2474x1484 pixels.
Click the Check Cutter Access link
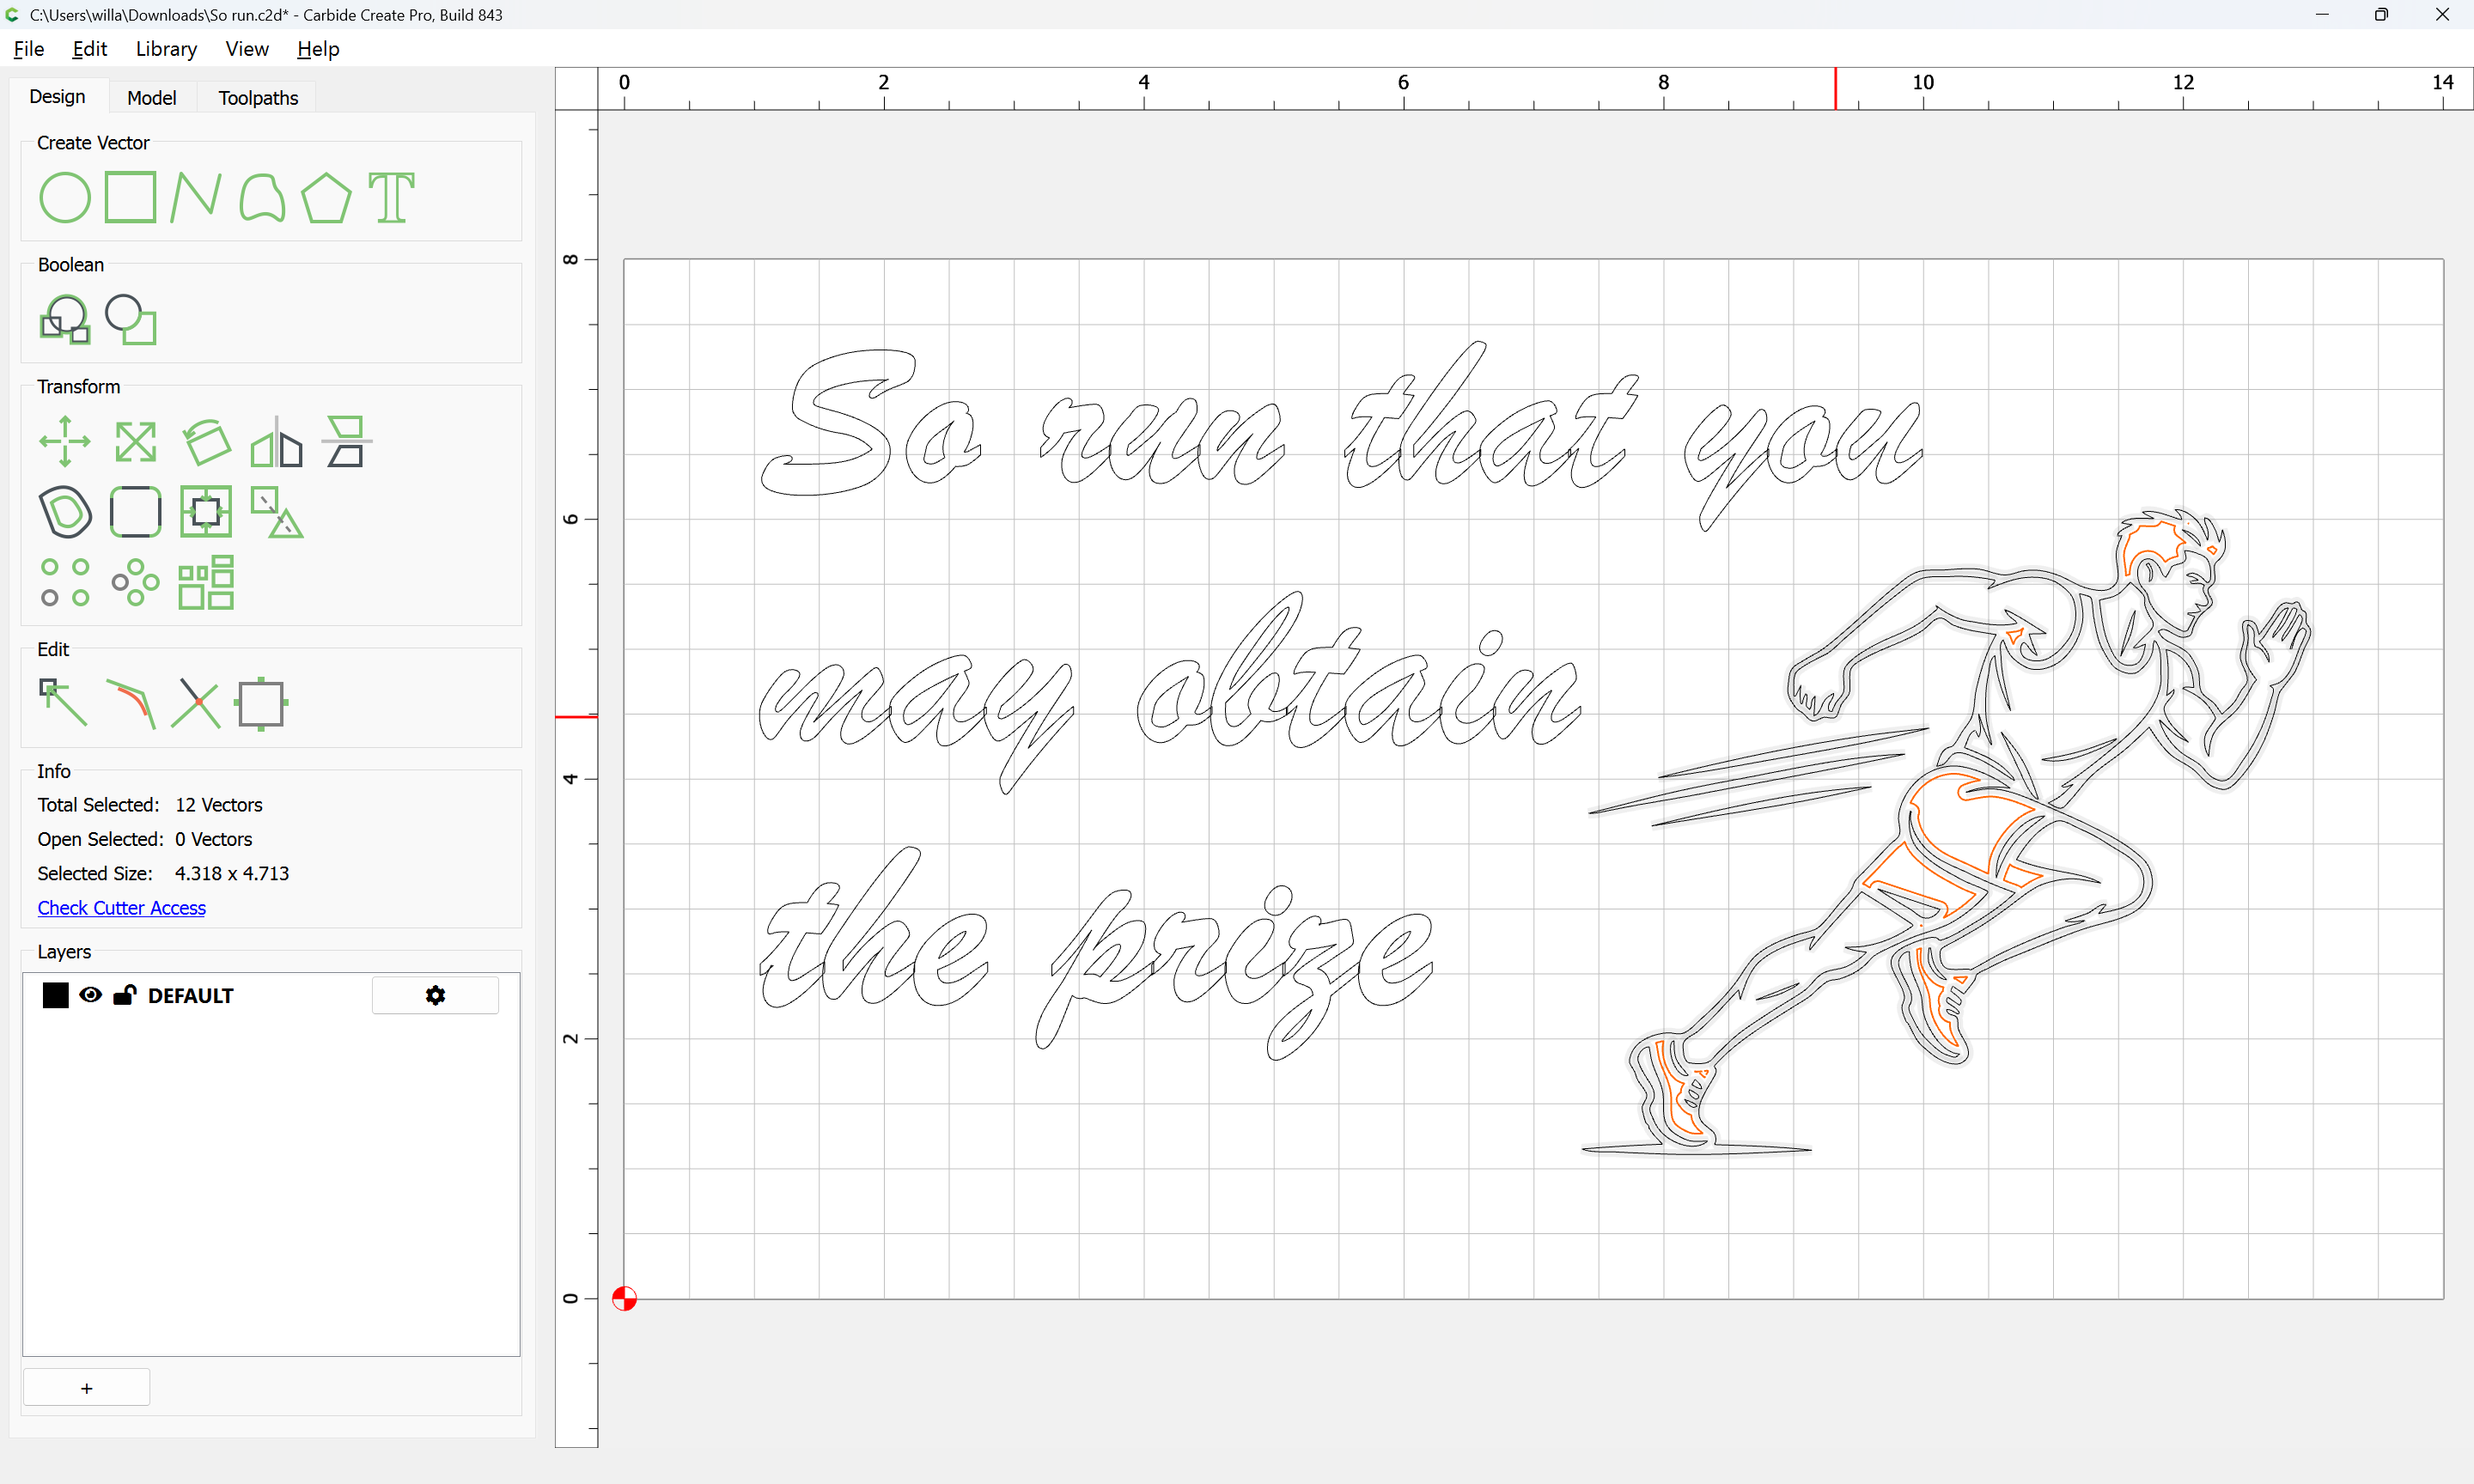tap(121, 908)
